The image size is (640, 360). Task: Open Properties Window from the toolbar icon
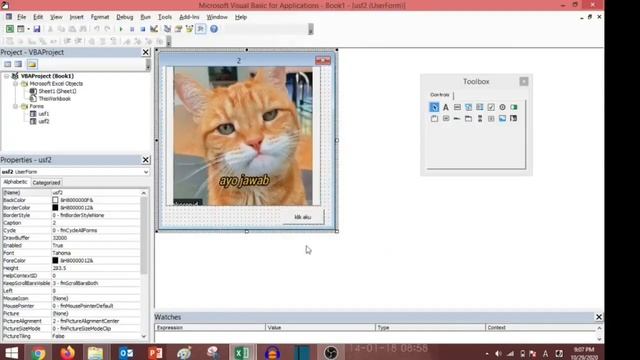coord(178,29)
